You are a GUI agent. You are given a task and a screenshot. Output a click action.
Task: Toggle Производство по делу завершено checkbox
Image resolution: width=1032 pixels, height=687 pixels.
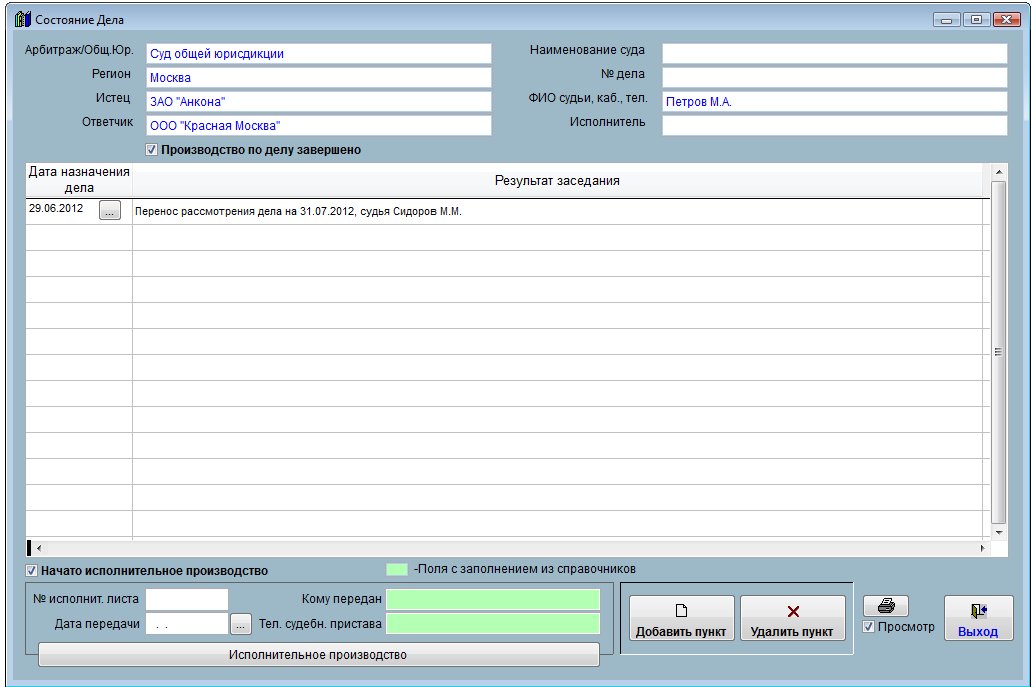tap(152, 150)
